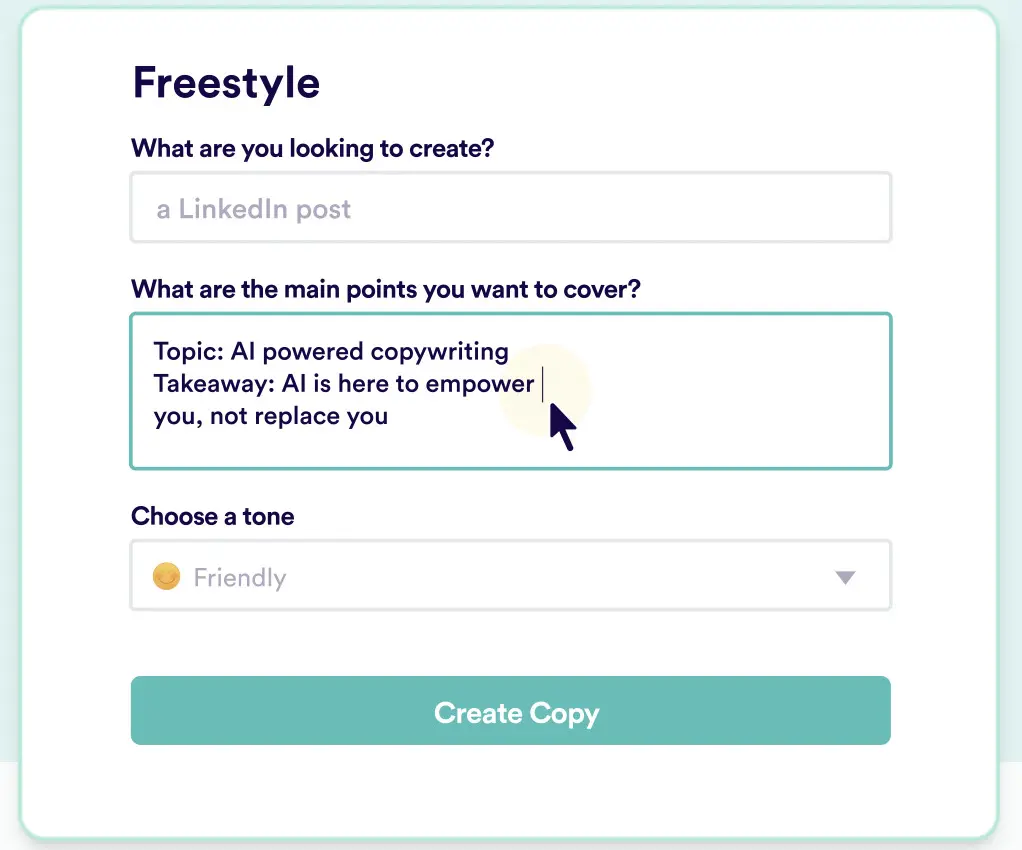1022x850 pixels.
Task: Click the Freestyle heading
Action: coord(226,82)
